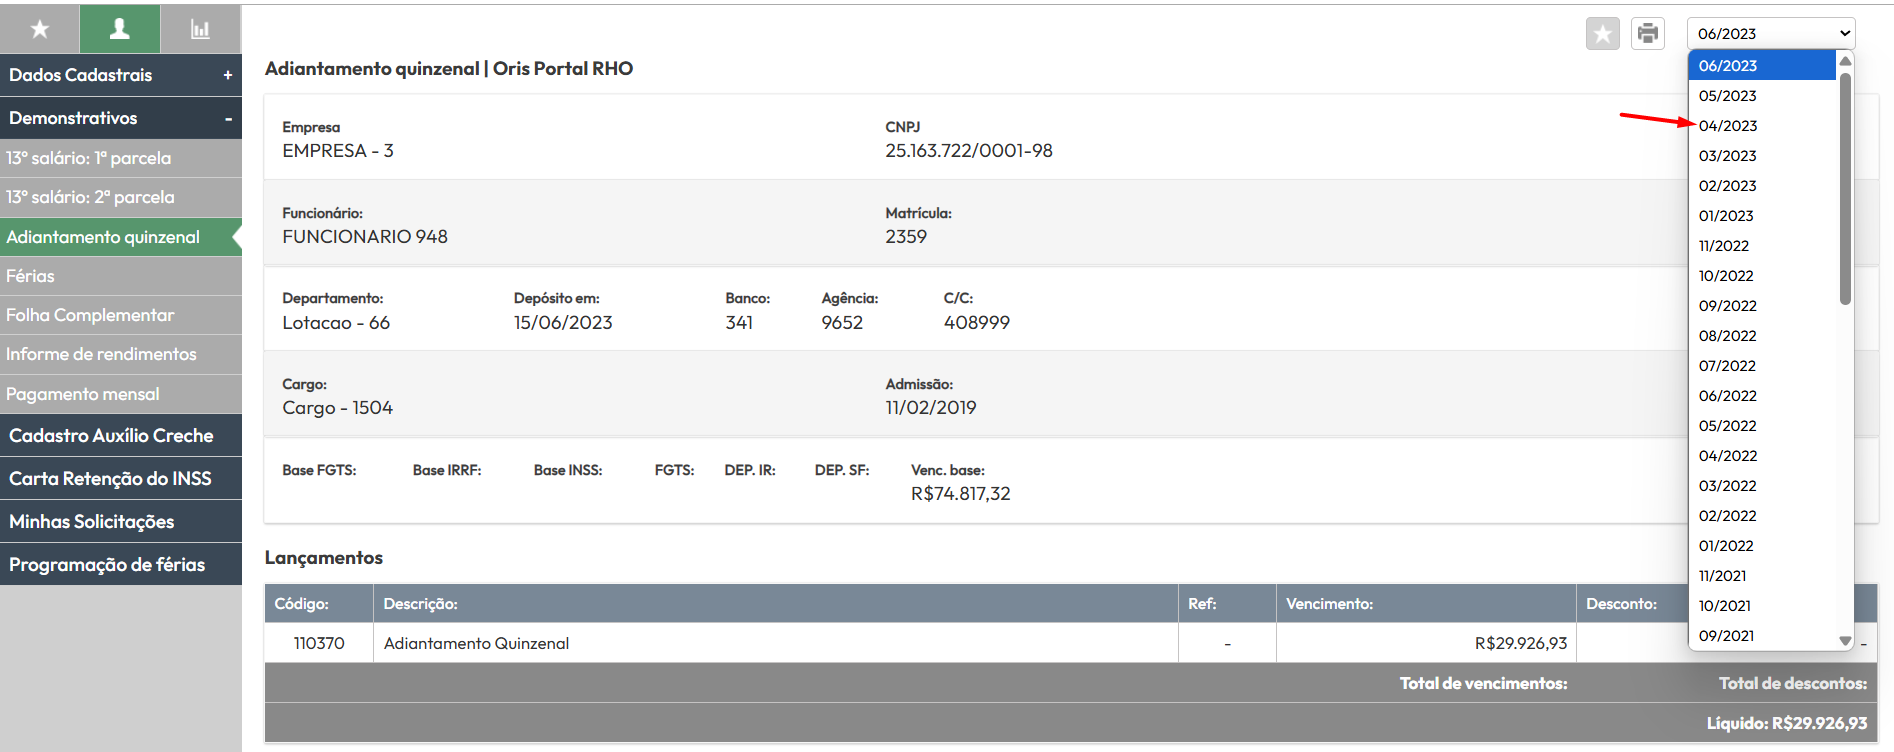Open Minhas Solicitações section
The height and width of the screenshot is (752, 1894).
tap(92, 522)
